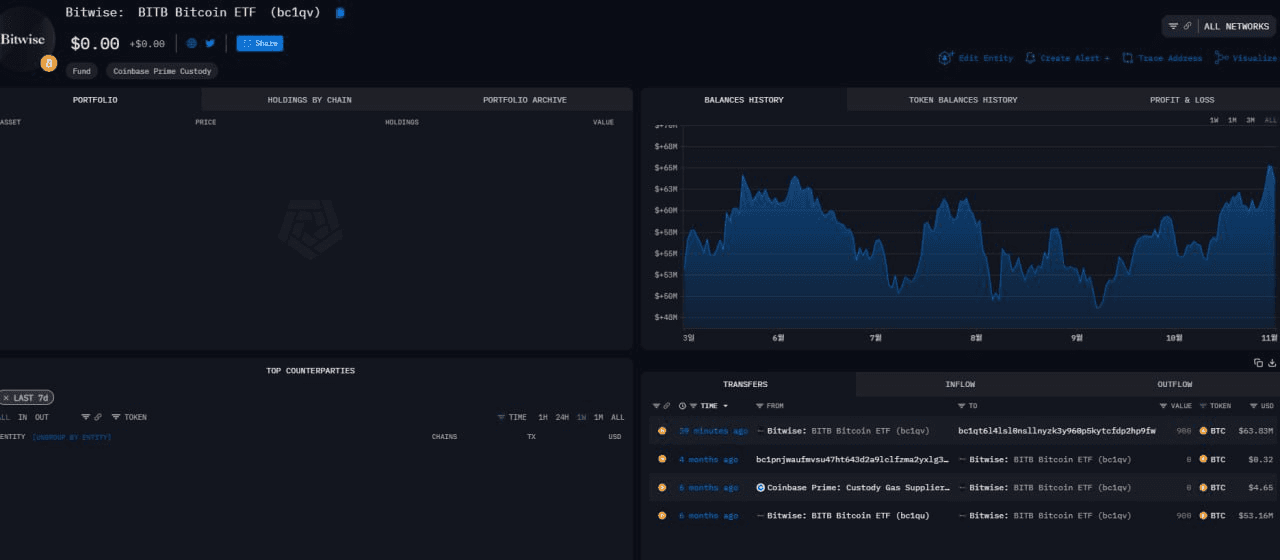This screenshot has height=560, width=1280.
Task: Set counterparties time range to 1H
Action: click(543, 417)
